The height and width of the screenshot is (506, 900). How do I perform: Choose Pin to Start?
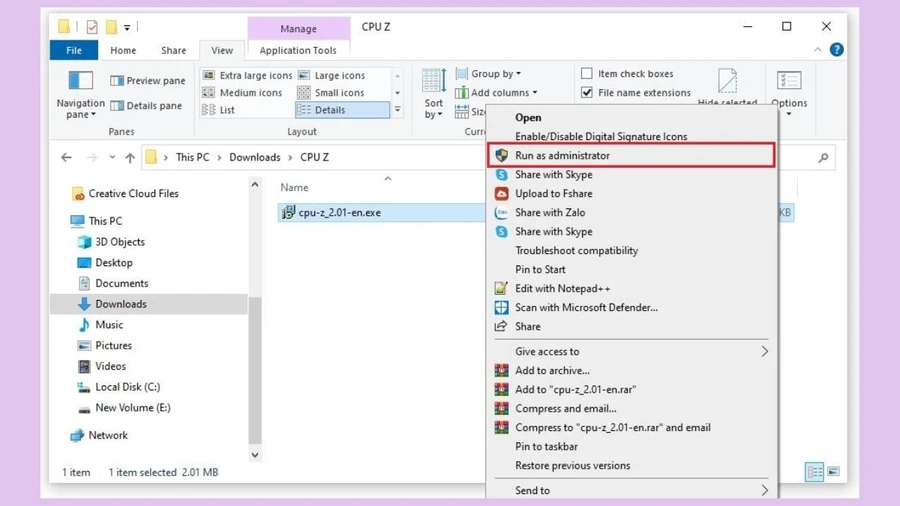point(540,270)
